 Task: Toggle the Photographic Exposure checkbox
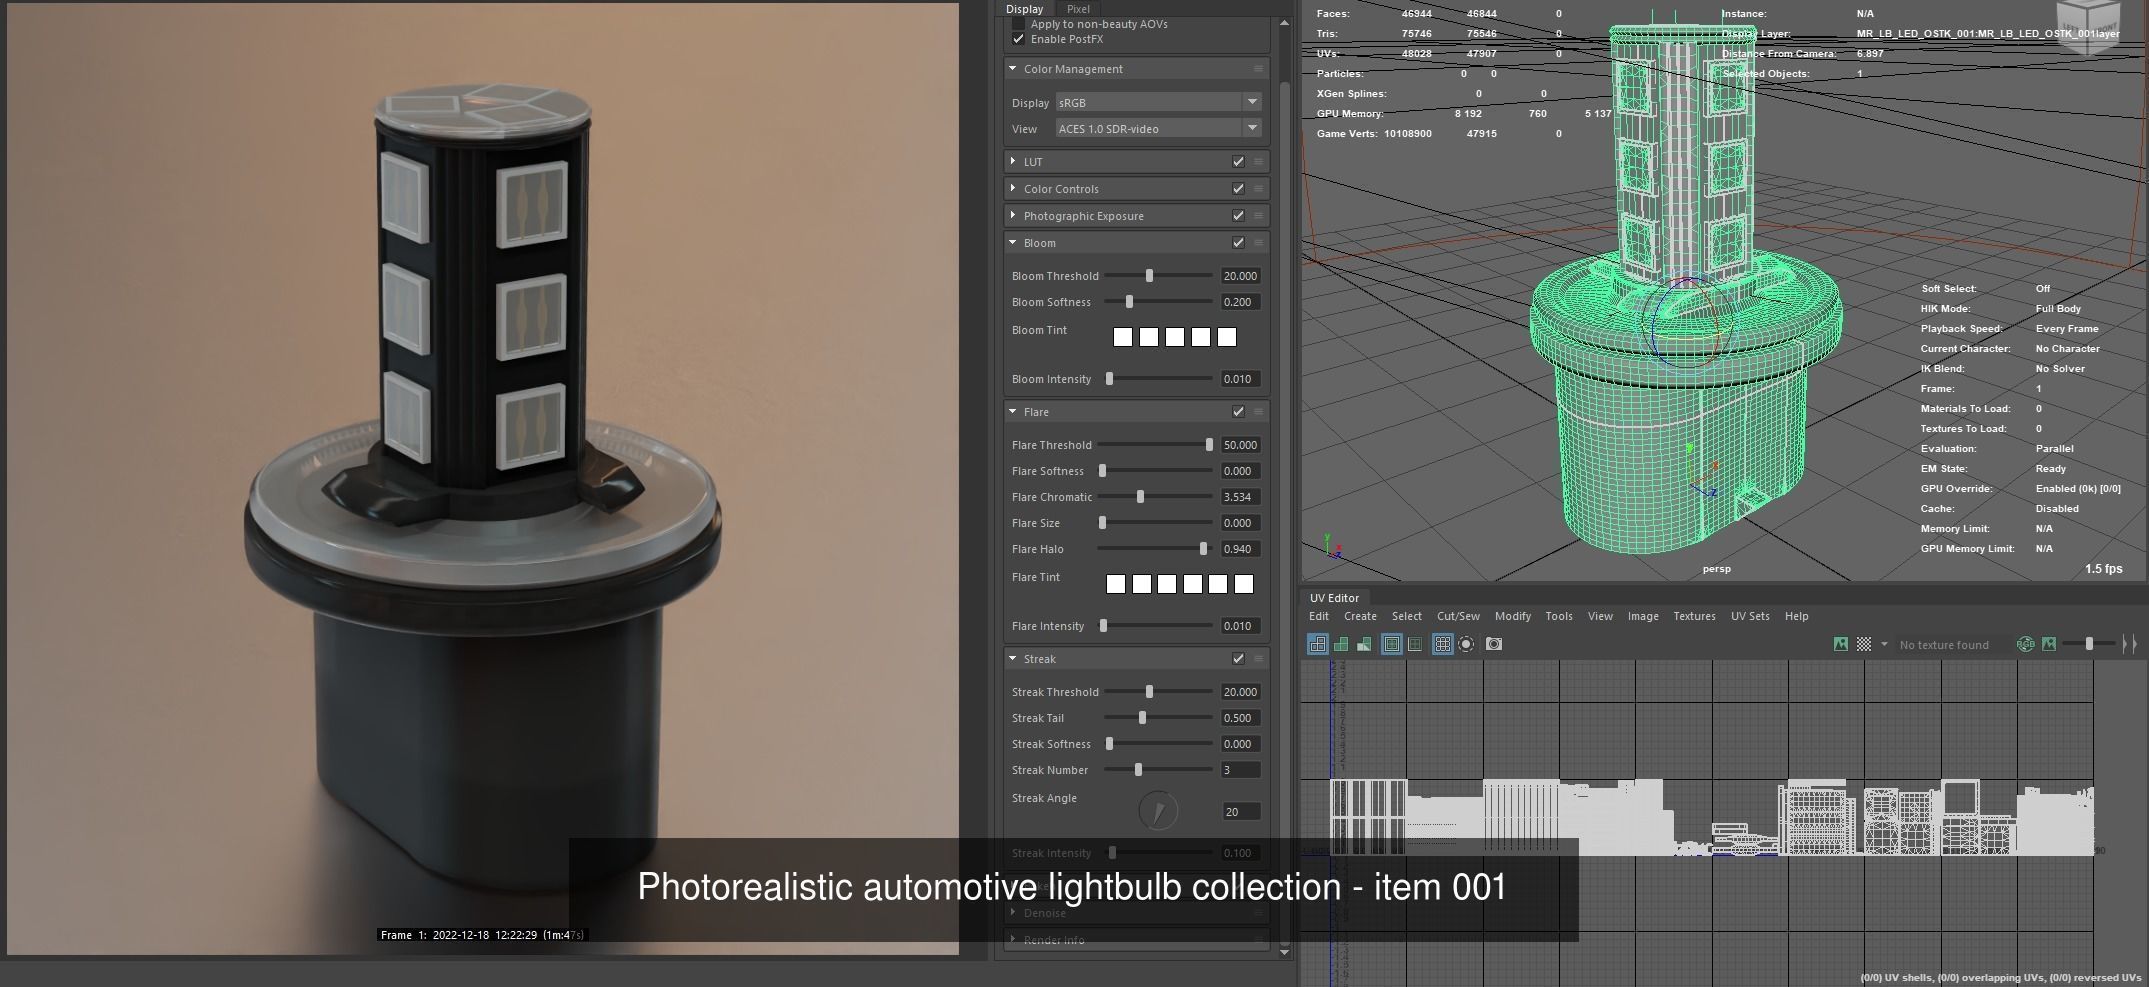pos(1238,216)
